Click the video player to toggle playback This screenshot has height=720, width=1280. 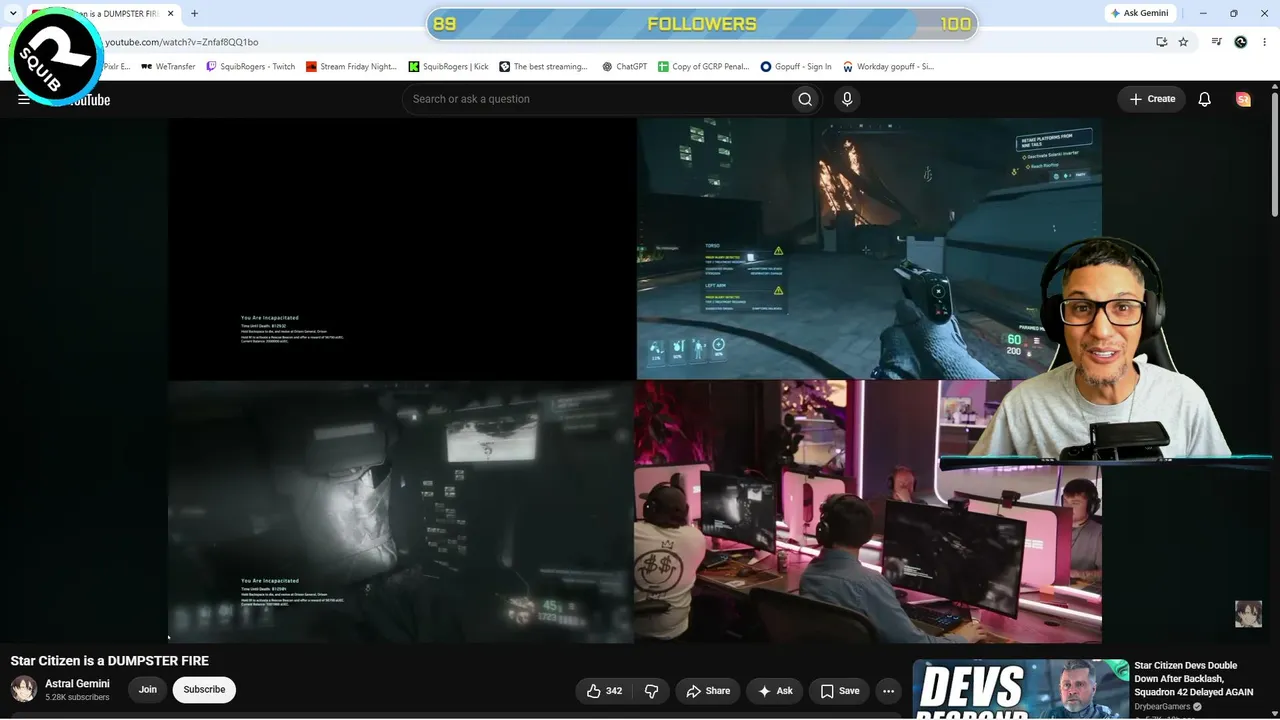point(635,380)
